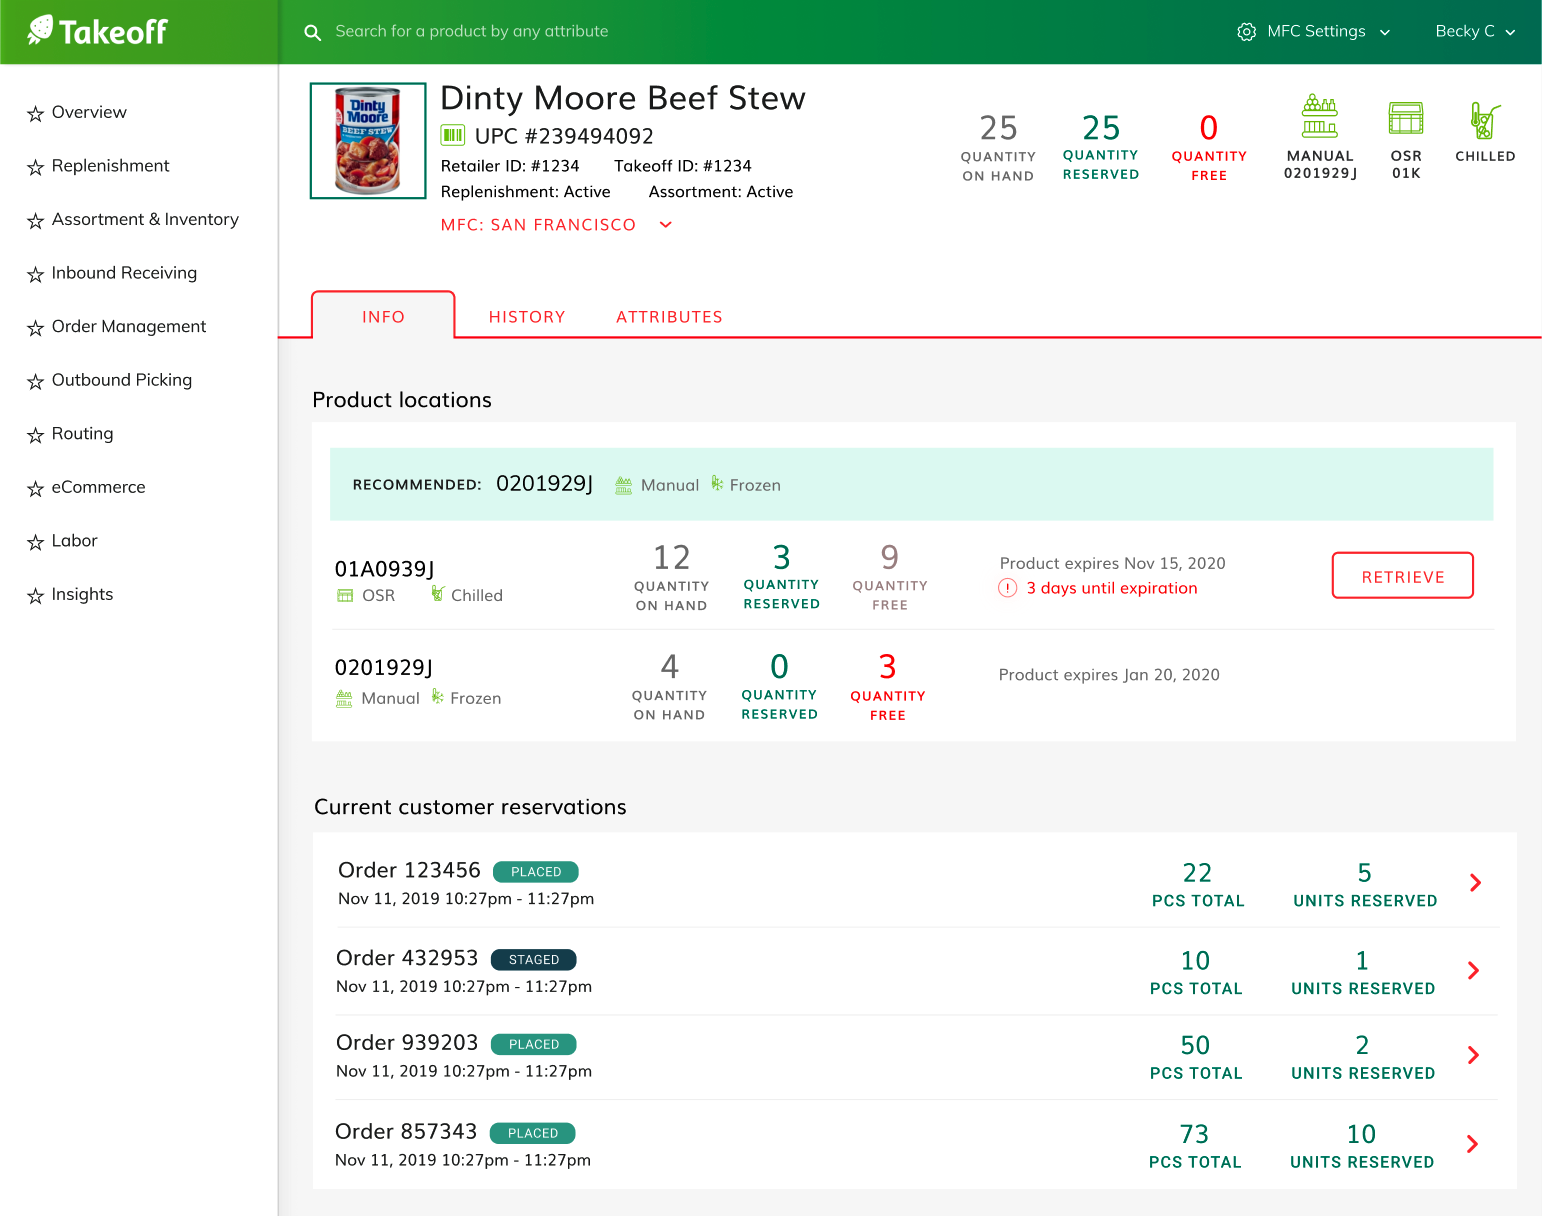Click Manual icon in the recommended location banner
Image resolution: width=1542 pixels, height=1216 pixels.
point(623,485)
